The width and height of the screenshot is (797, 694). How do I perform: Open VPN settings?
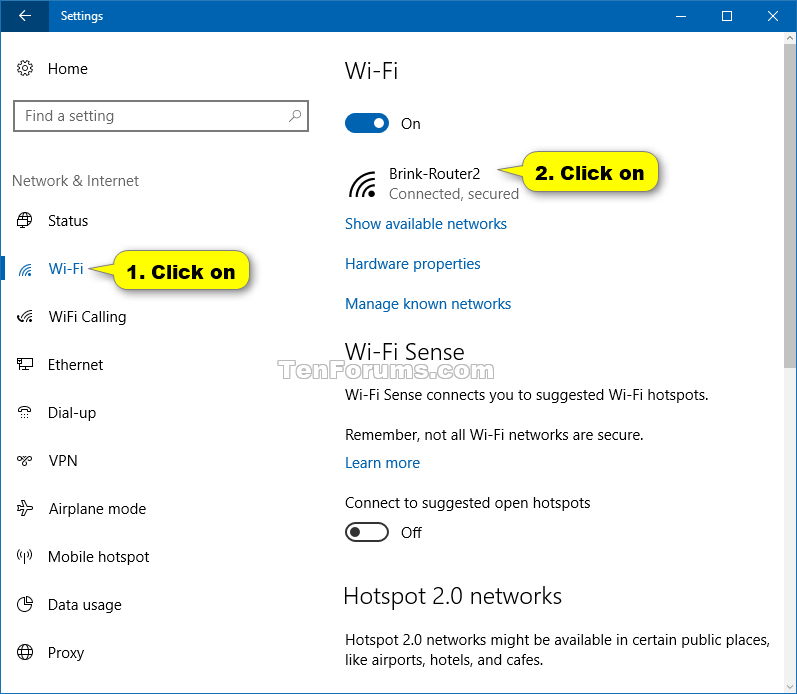click(63, 461)
